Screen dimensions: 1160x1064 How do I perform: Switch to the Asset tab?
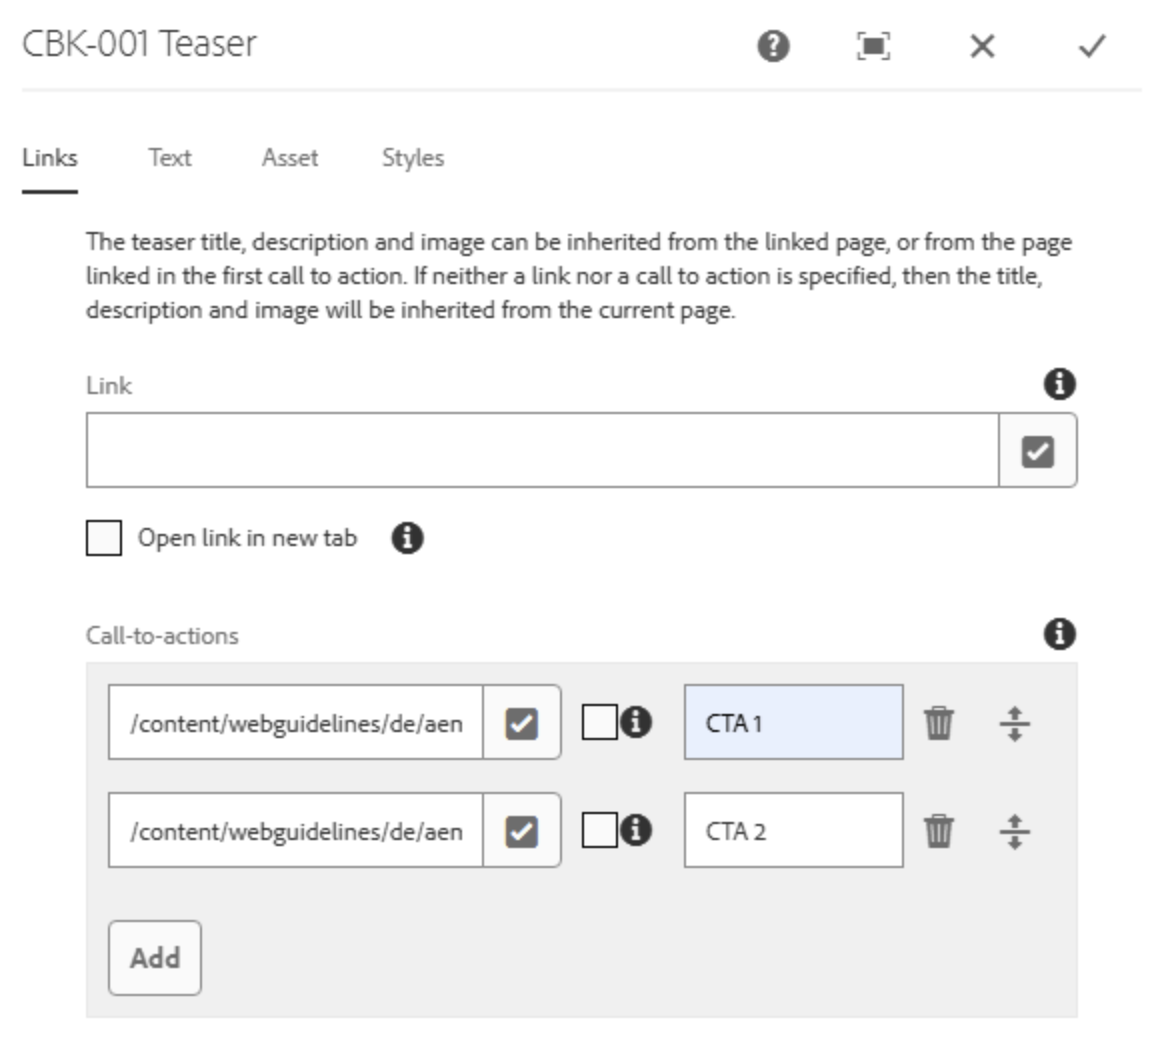coord(290,158)
